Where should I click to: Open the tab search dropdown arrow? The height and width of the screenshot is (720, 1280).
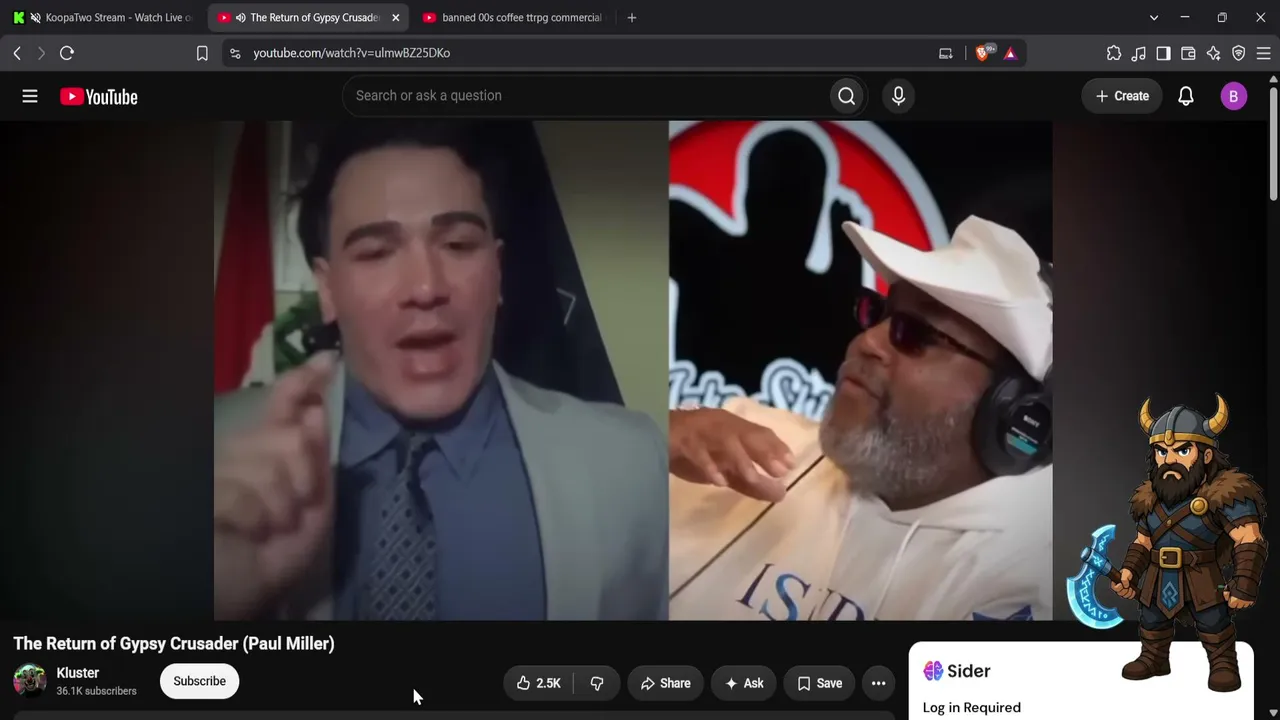1154,18
